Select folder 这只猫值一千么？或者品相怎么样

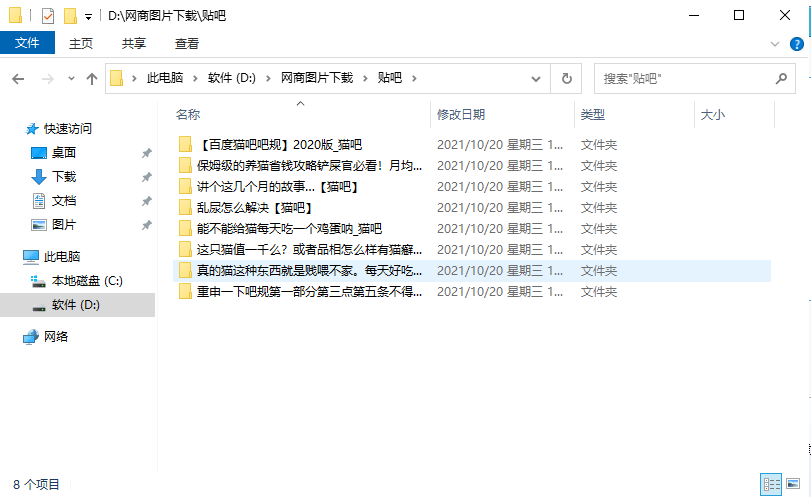tap(309, 250)
